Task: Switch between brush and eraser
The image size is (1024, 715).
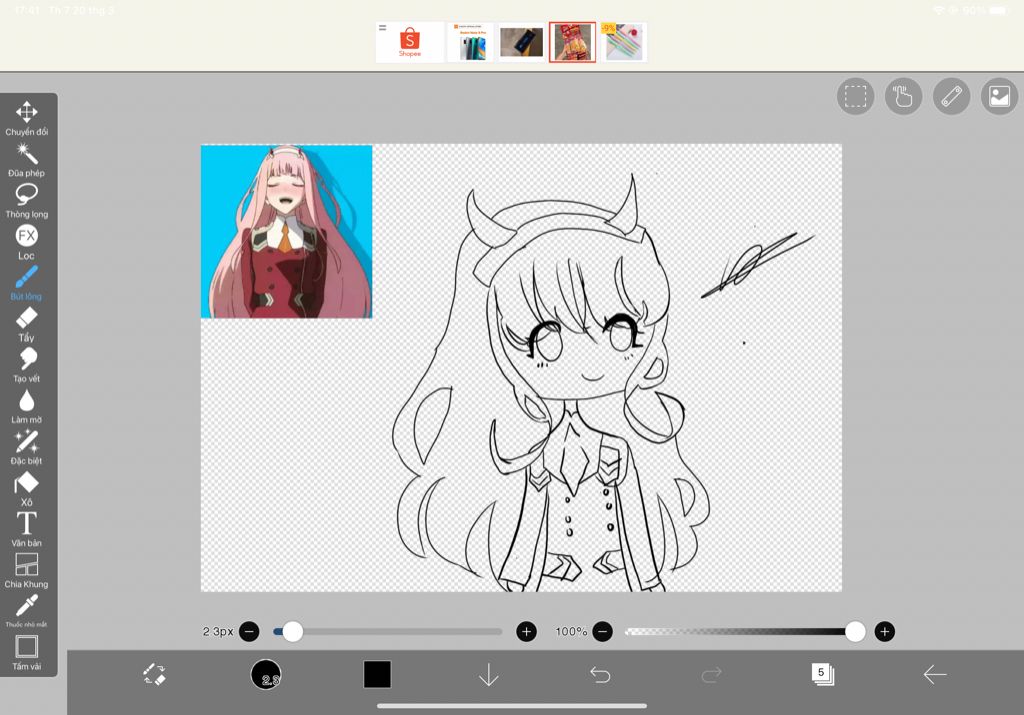Action: point(155,674)
